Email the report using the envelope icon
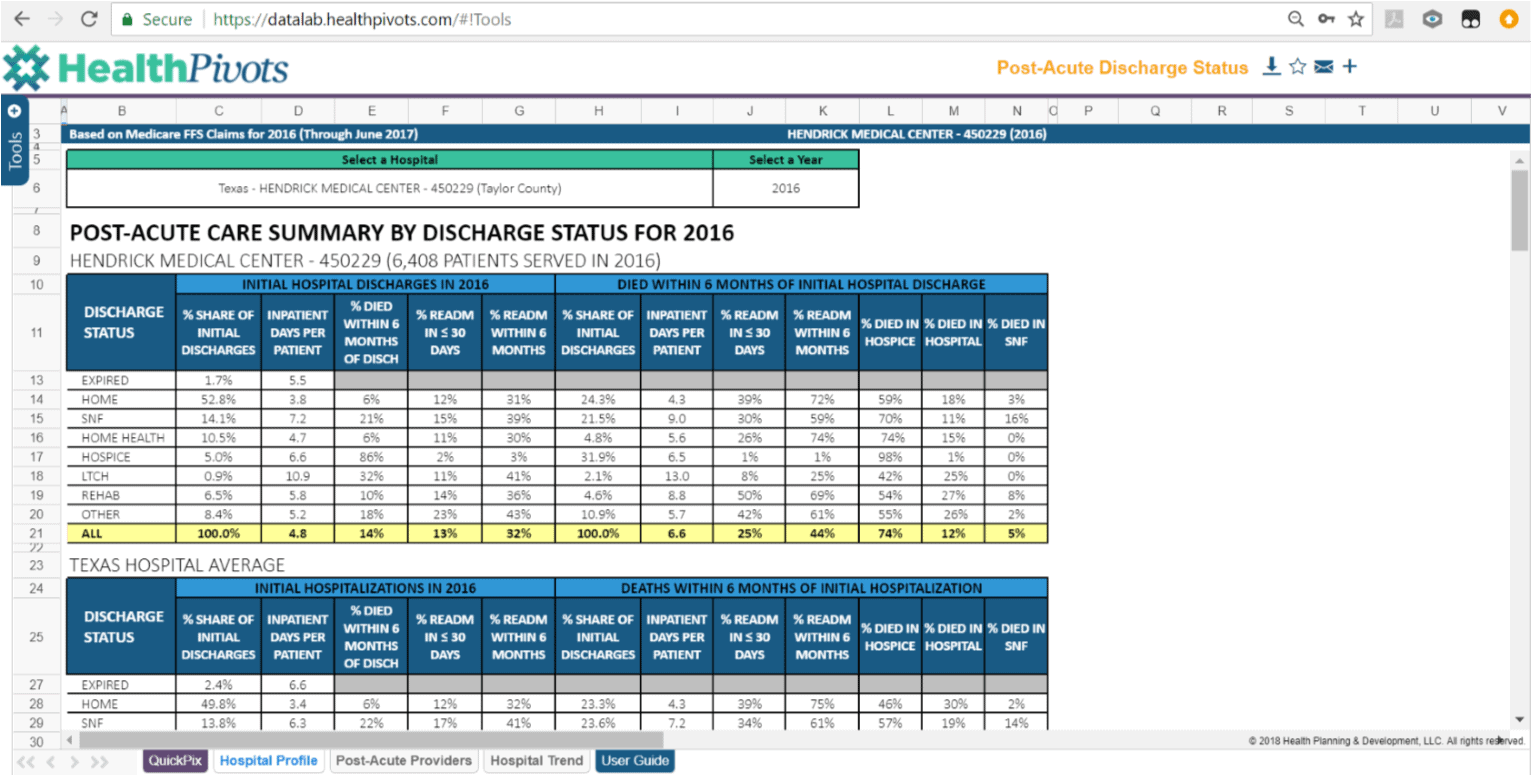The image size is (1532, 776). [1324, 67]
